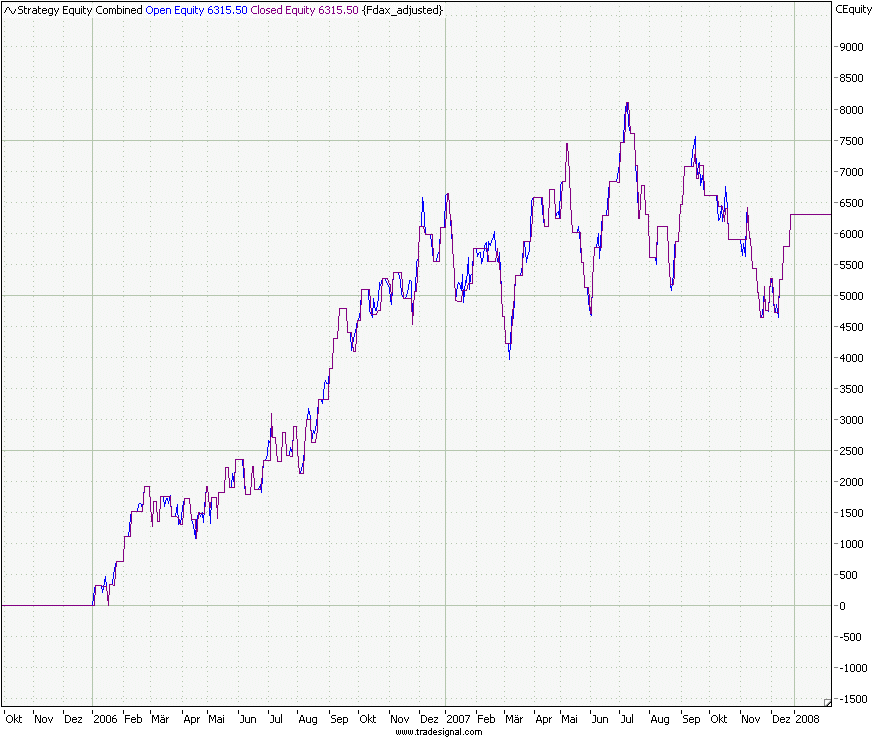The height and width of the screenshot is (738, 879).
Task: Click the line chart icon before Strategy Equity
Action: [10, 10]
